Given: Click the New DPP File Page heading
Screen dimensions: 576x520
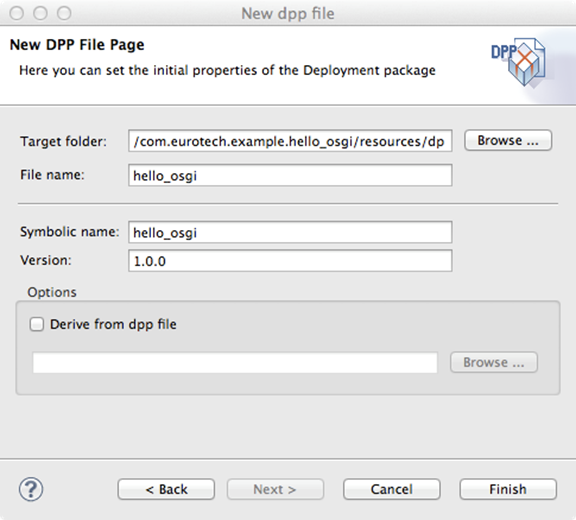Looking at the screenshot, I should (x=77, y=45).
